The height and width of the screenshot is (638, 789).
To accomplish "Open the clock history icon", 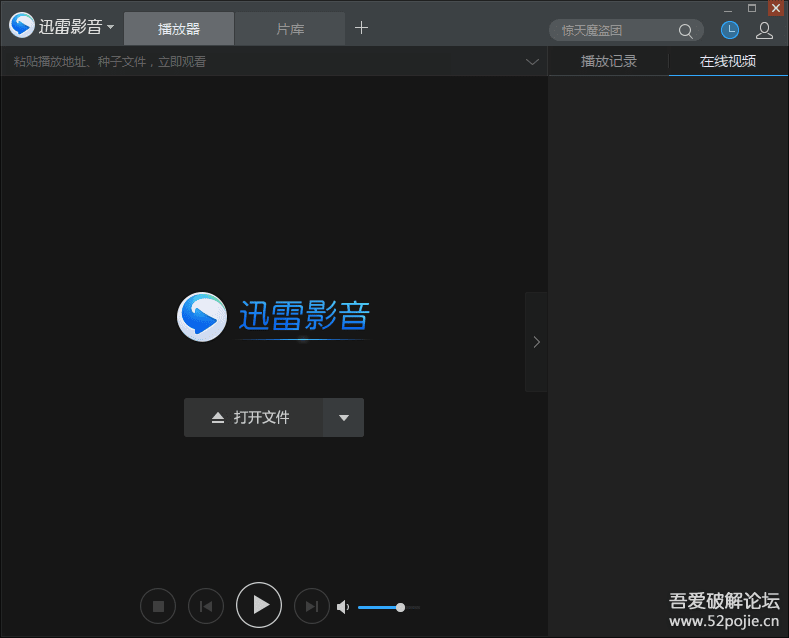I will pos(730,30).
